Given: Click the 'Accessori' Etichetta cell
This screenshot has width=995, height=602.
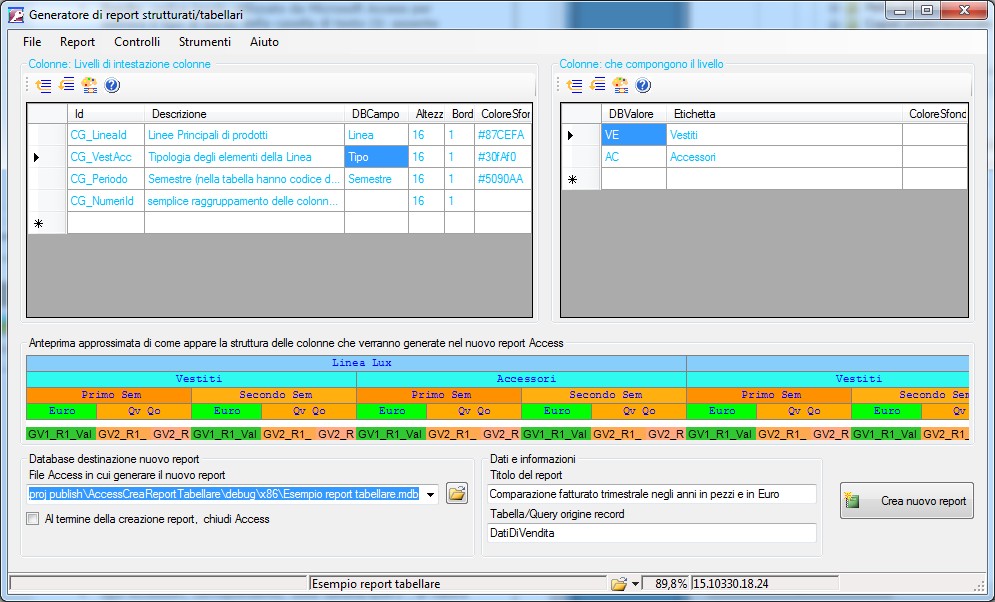Looking at the screenshot, I should (x=784, y=157).
